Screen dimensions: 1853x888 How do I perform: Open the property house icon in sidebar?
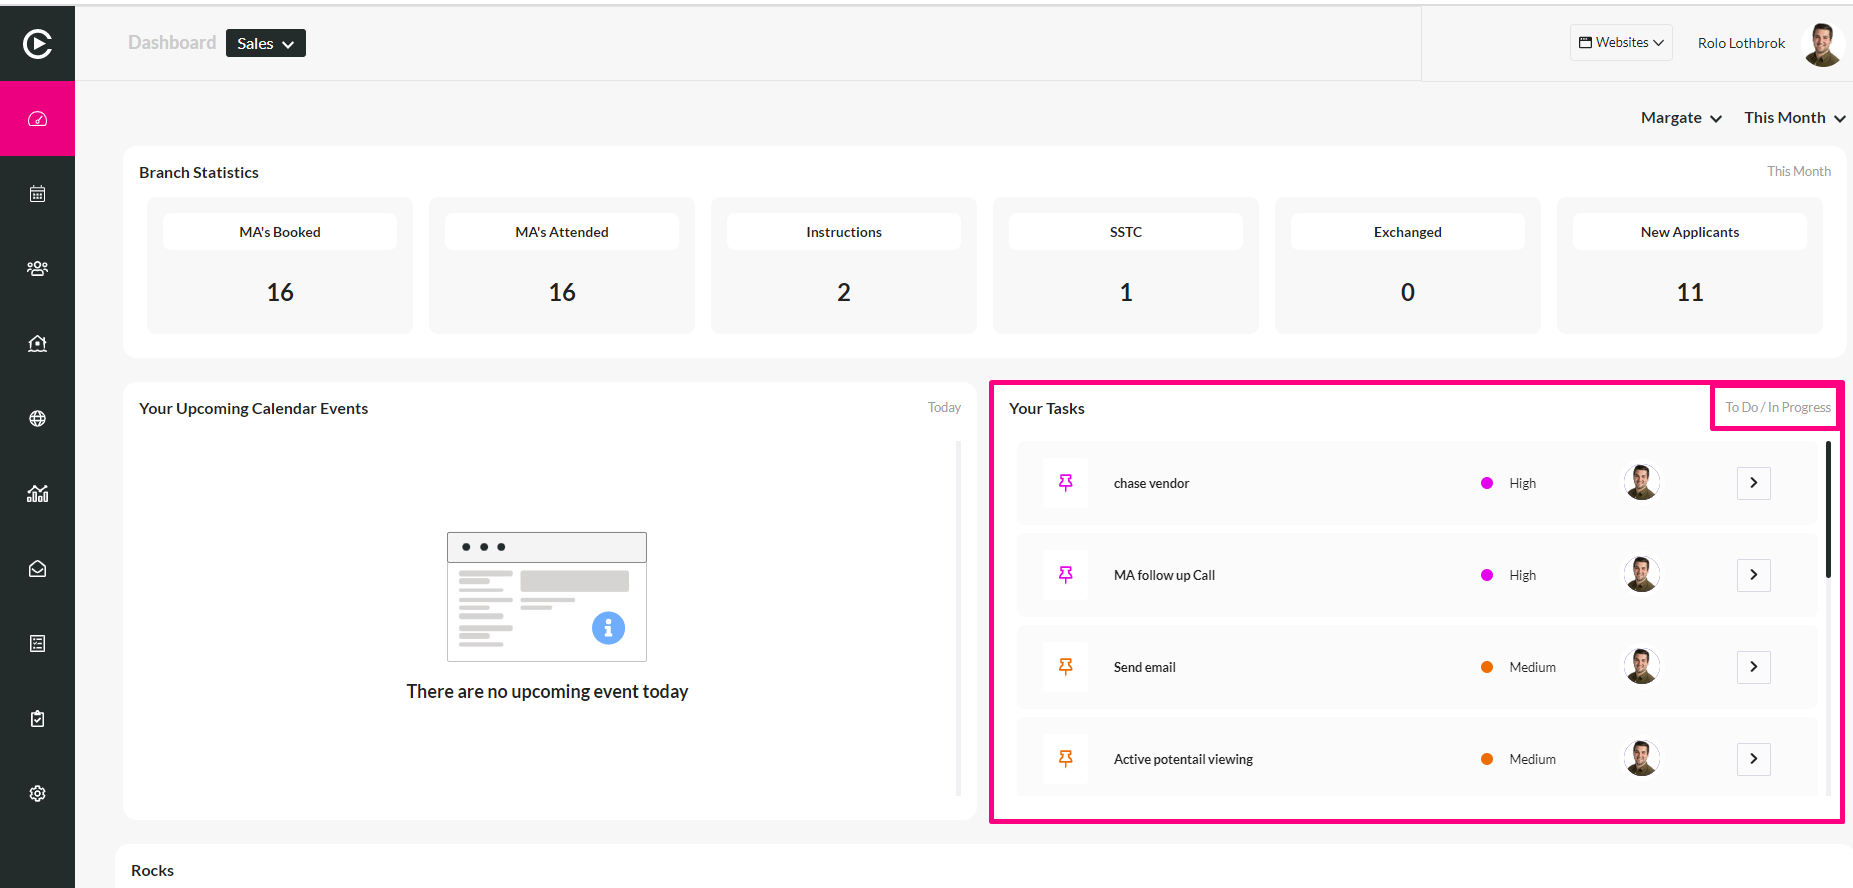tap(37, 343)
